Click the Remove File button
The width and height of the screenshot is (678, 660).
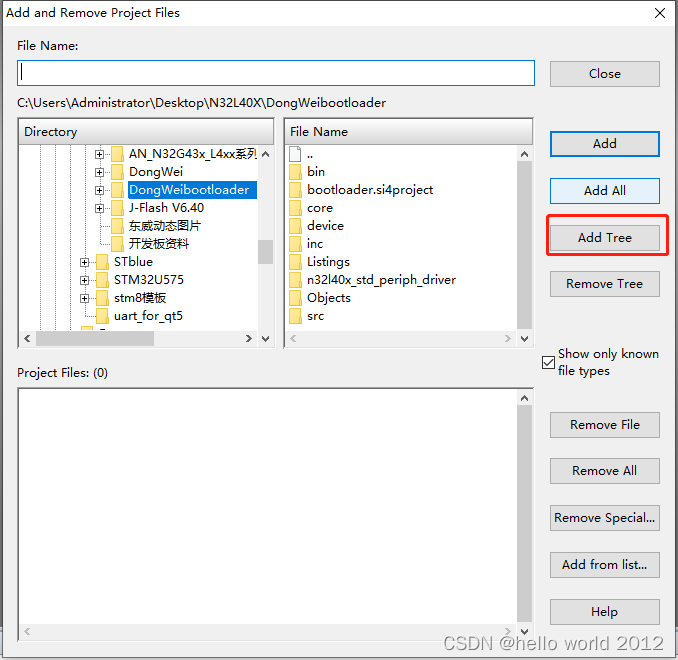(604, 425)
